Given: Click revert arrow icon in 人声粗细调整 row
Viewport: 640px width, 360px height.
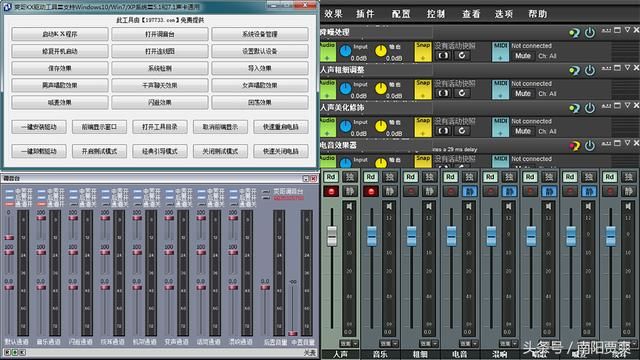Looking at the screenshot, I should coord(462,93).
